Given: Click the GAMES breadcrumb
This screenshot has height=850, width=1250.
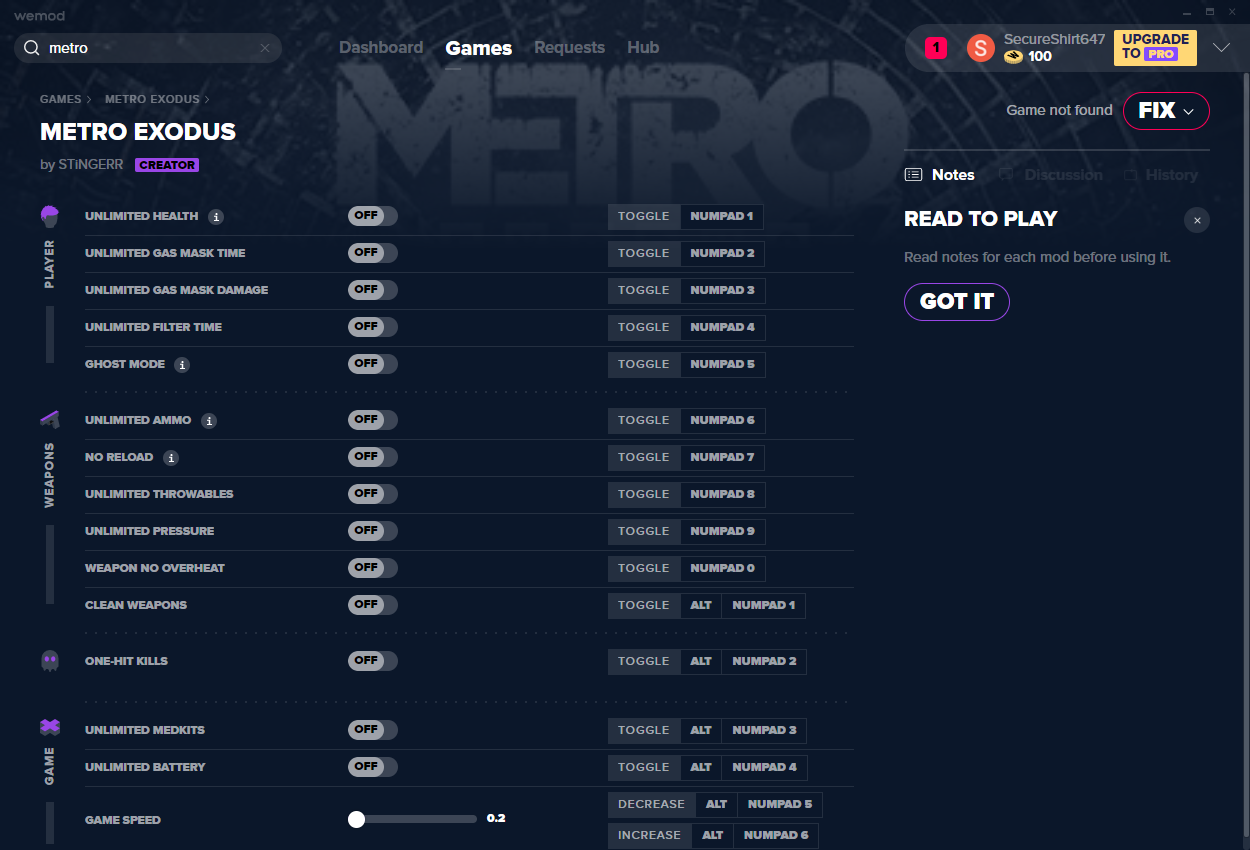Looking at the screenshot, I should click(x=60, y=100).
